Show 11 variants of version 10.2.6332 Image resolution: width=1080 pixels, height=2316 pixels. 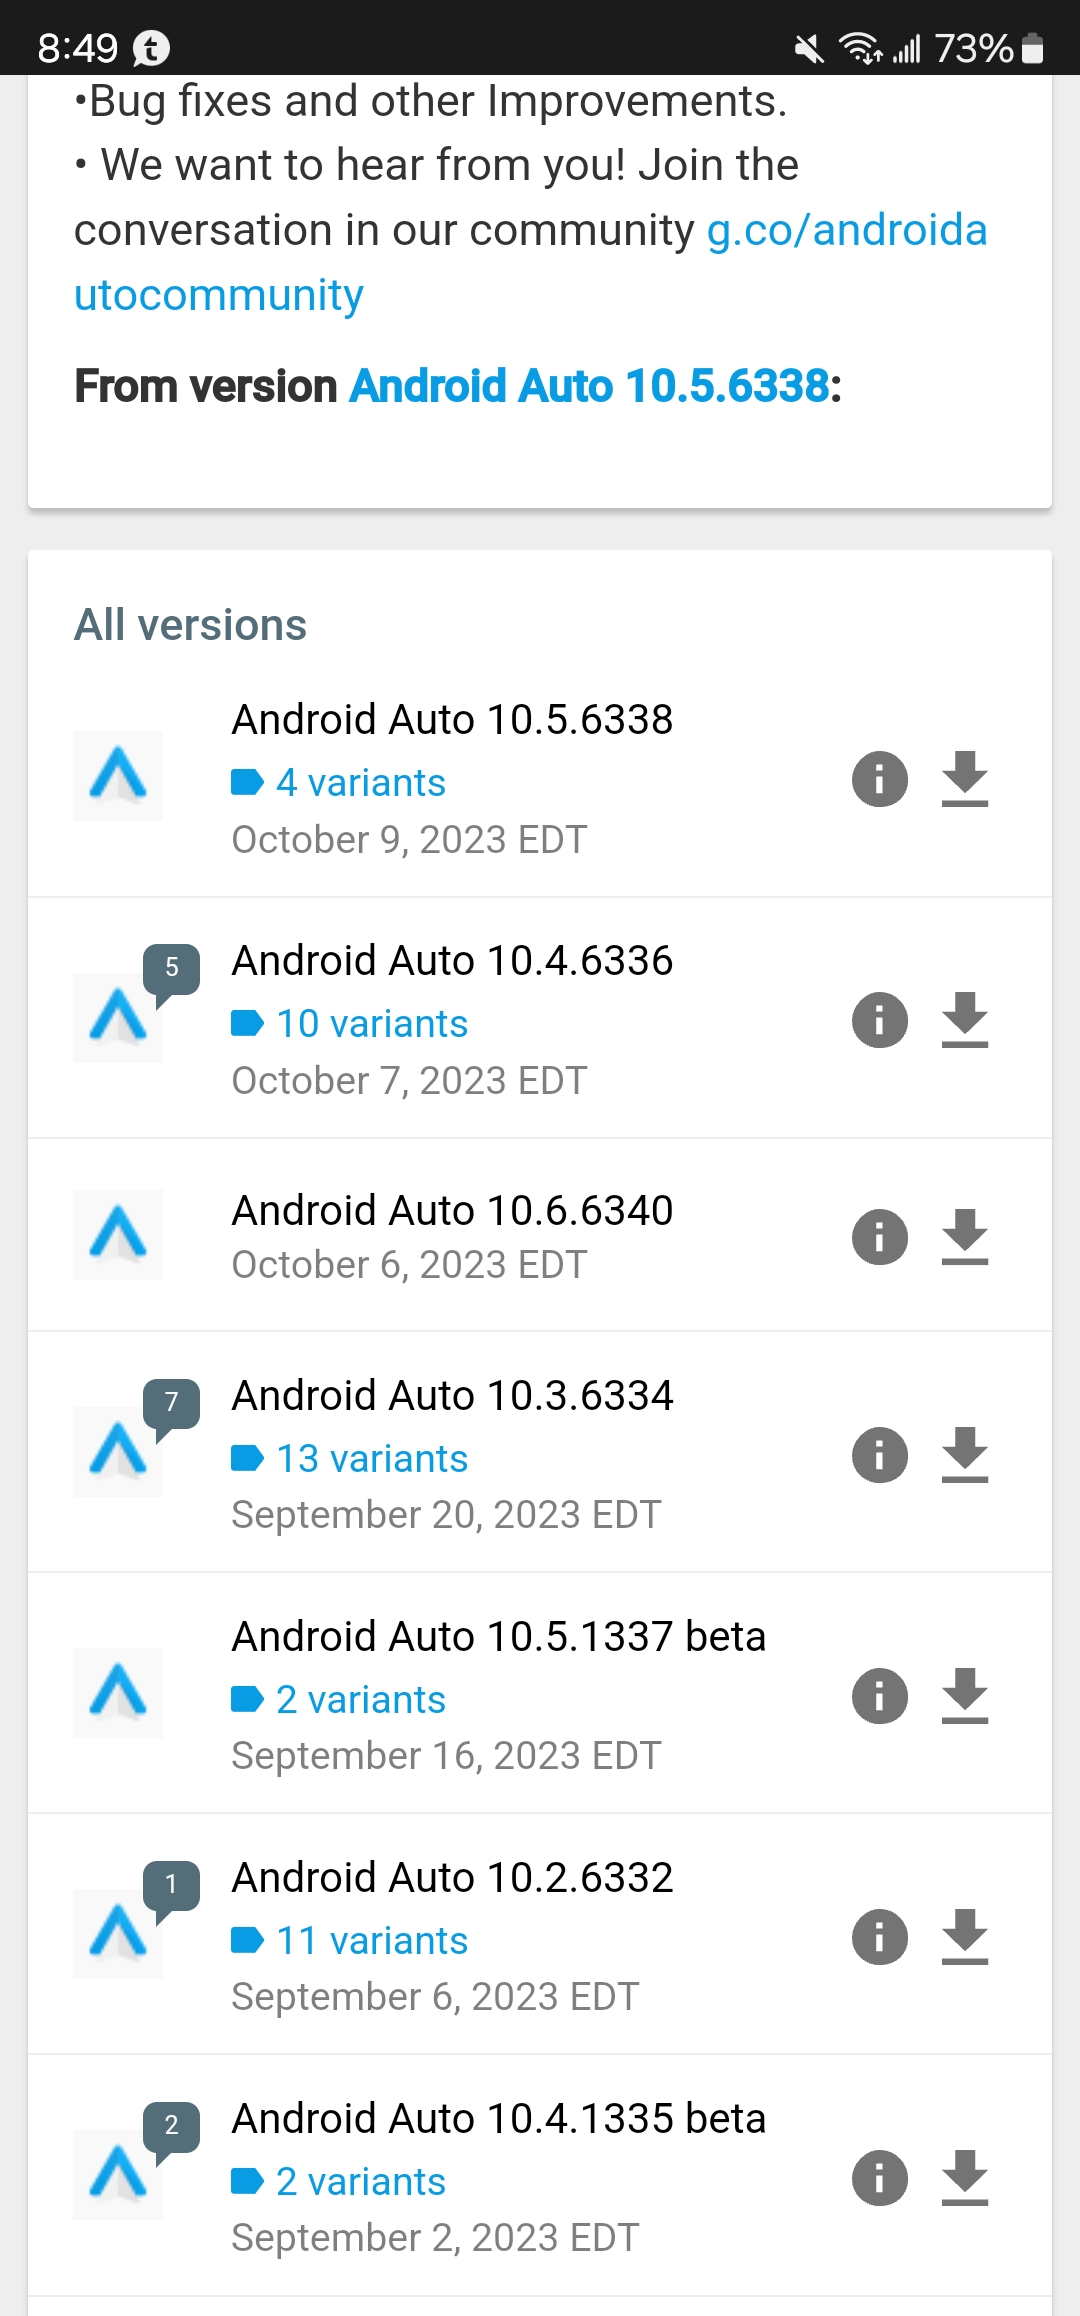click(350, 1941)
